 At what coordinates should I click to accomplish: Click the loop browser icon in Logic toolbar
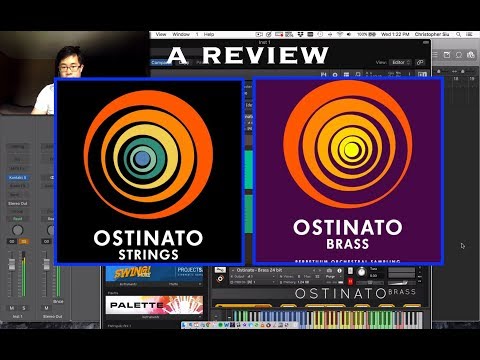[459, 55]
